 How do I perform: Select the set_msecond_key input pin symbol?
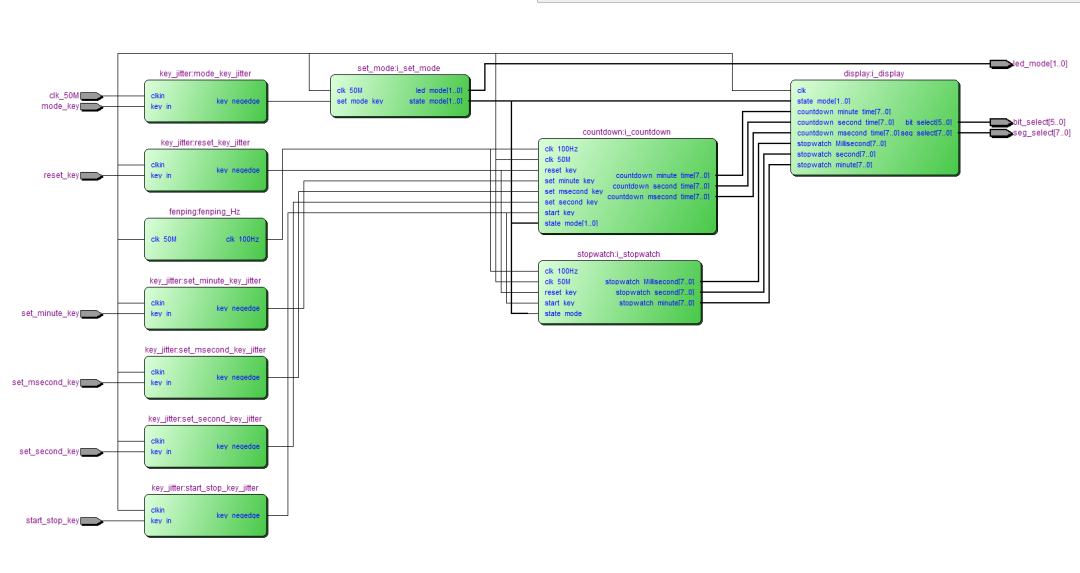point(91,383)
